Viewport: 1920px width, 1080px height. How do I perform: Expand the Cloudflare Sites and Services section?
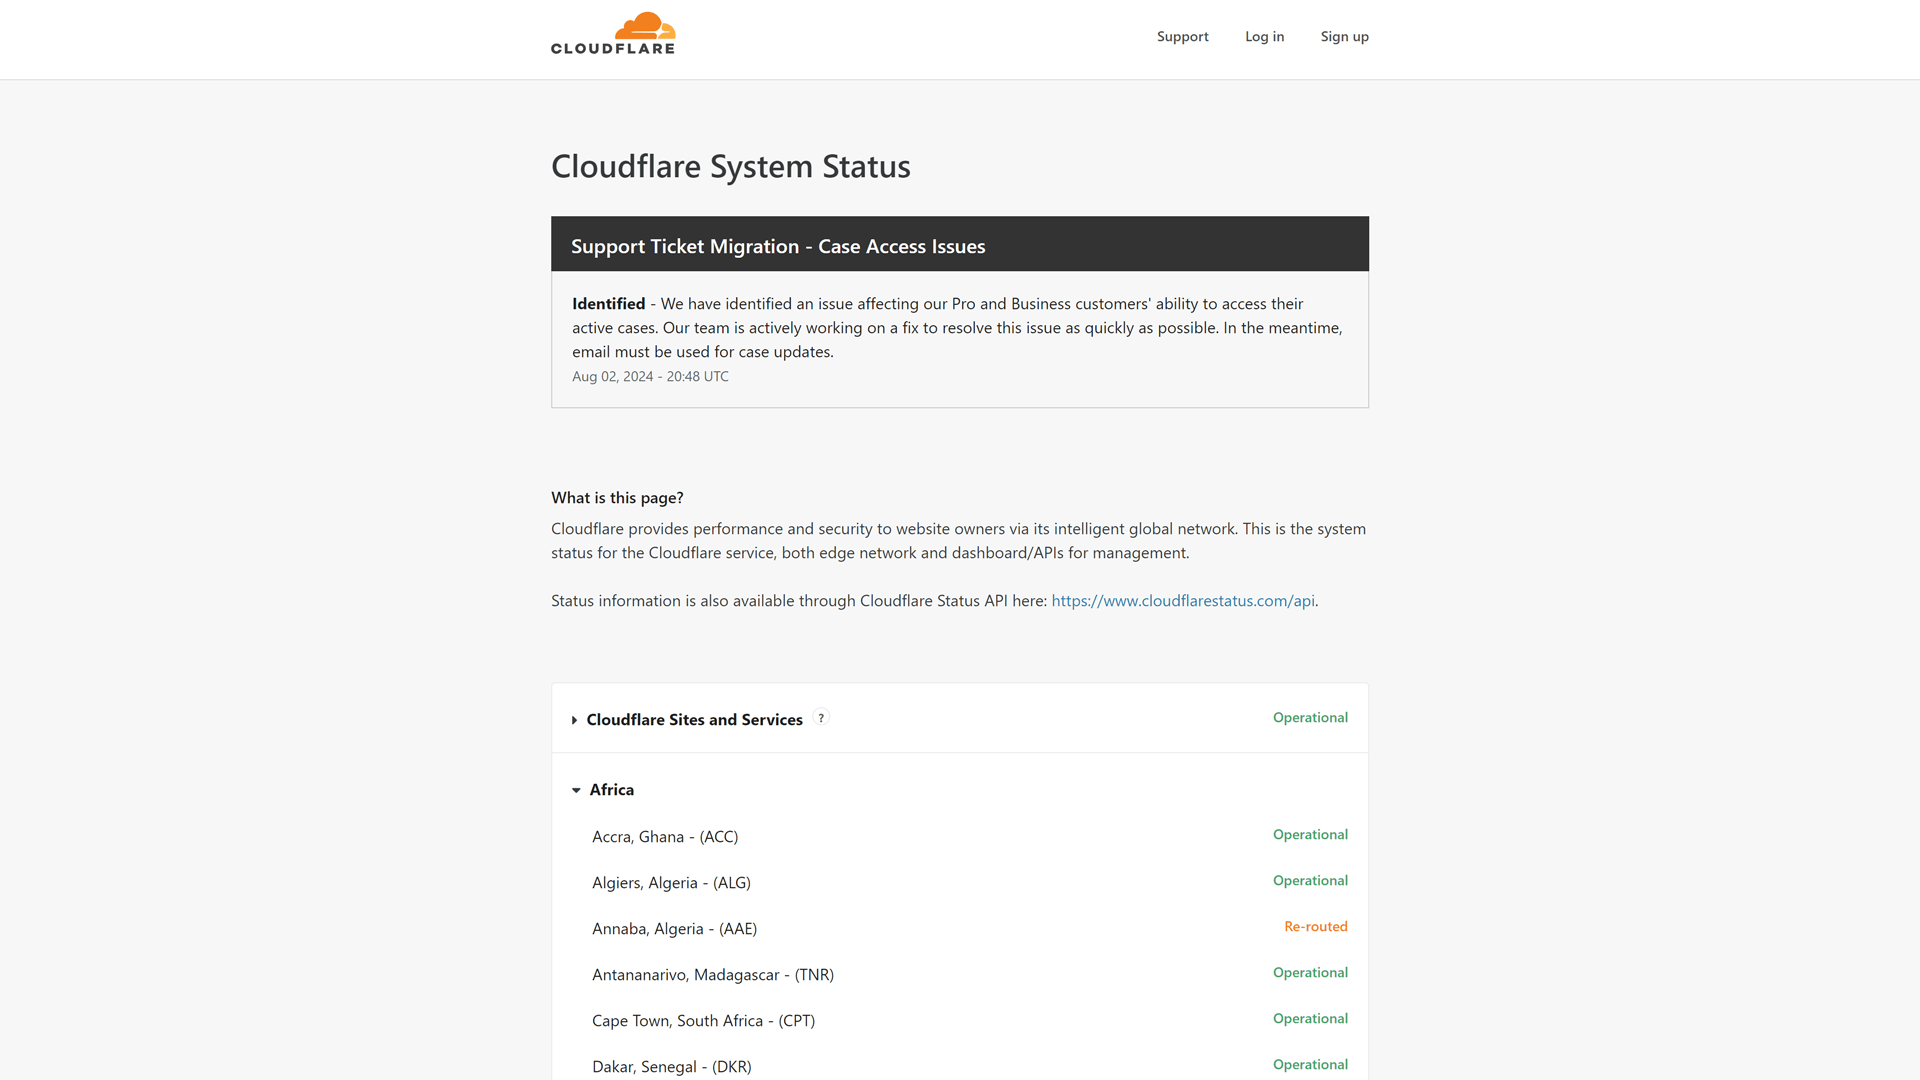tap(694, 719)
